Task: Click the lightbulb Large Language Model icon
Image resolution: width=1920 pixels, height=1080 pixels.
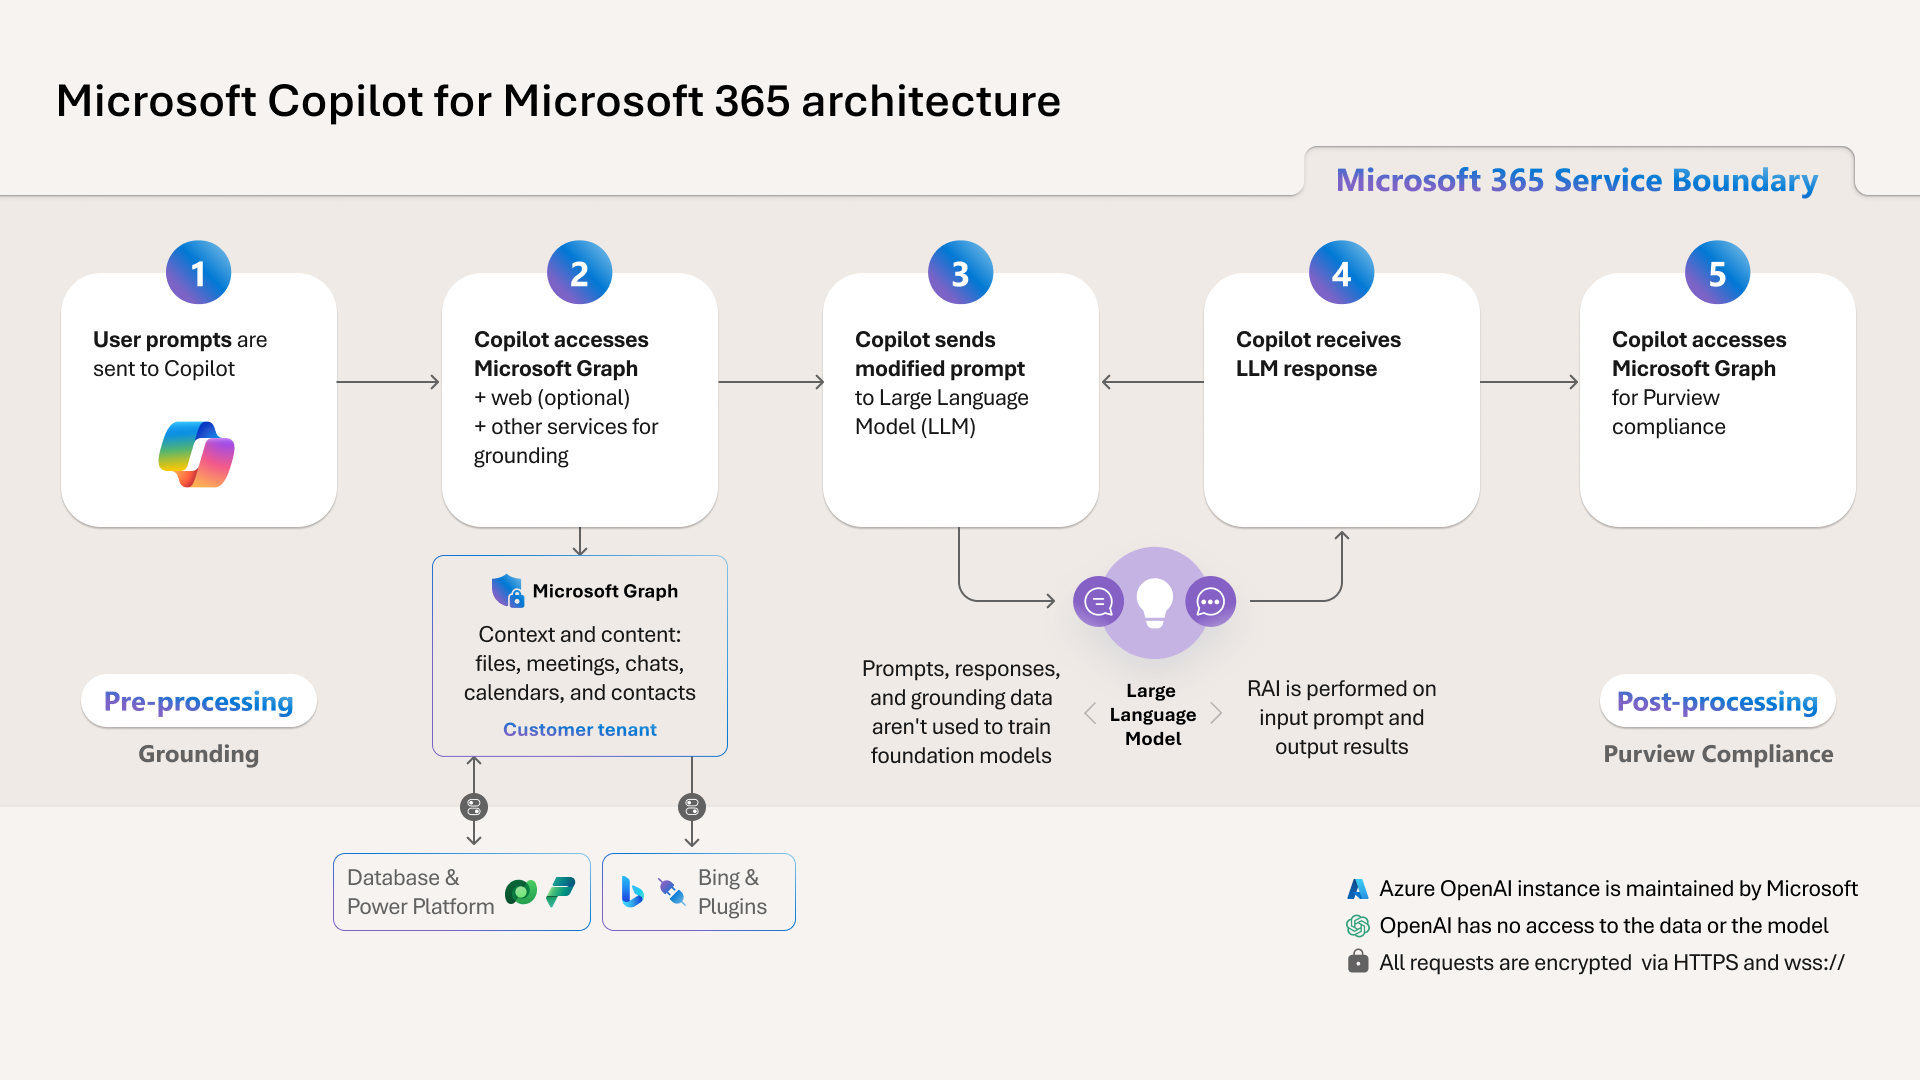Action: 1155,602
